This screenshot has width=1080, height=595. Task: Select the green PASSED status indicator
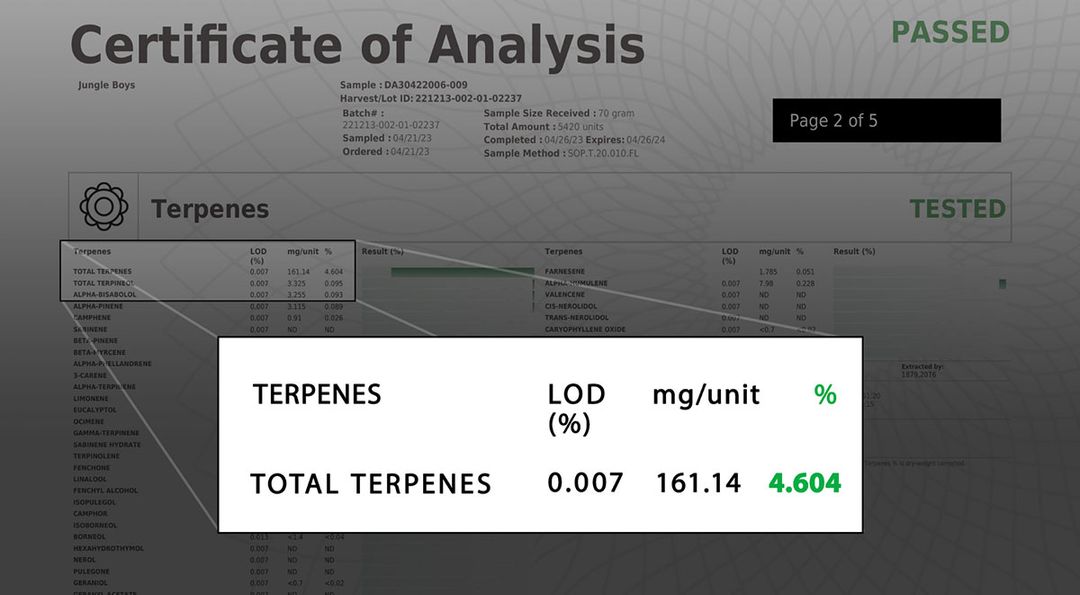pos(951,32)
